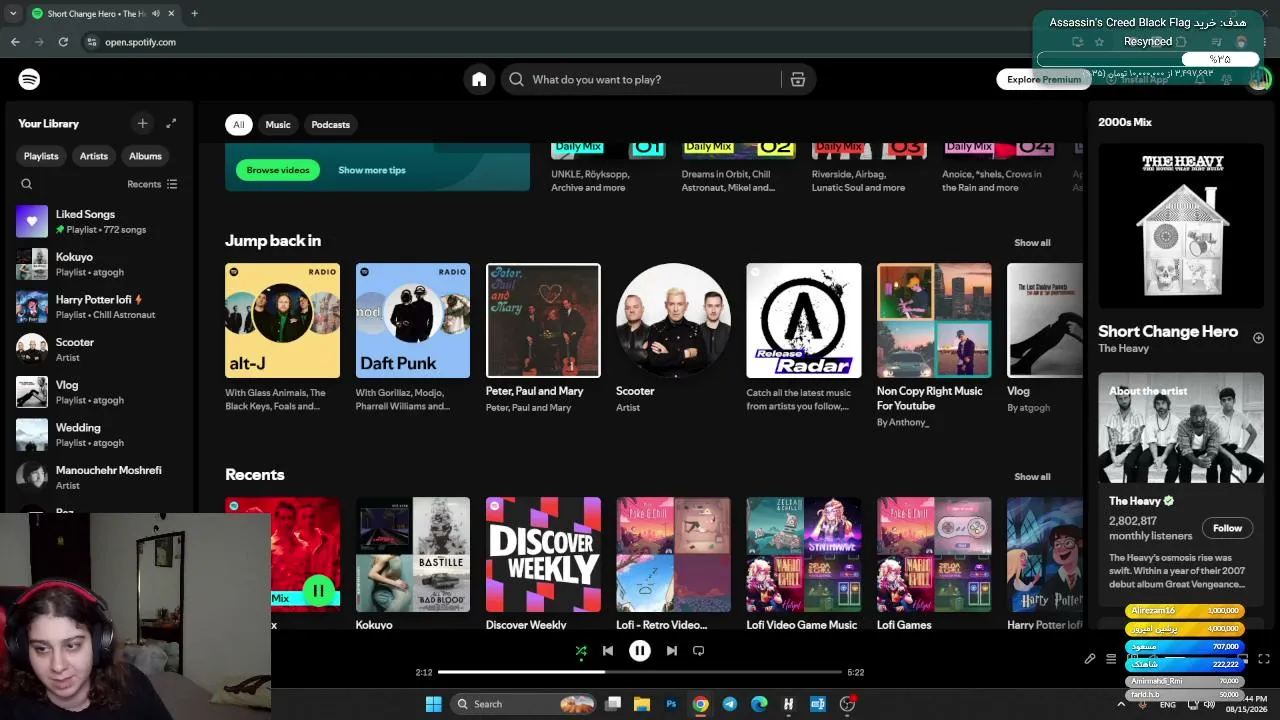Show all Jump back in items
The height and width of the screenshot is (720, 1280).
(1032, 243)
